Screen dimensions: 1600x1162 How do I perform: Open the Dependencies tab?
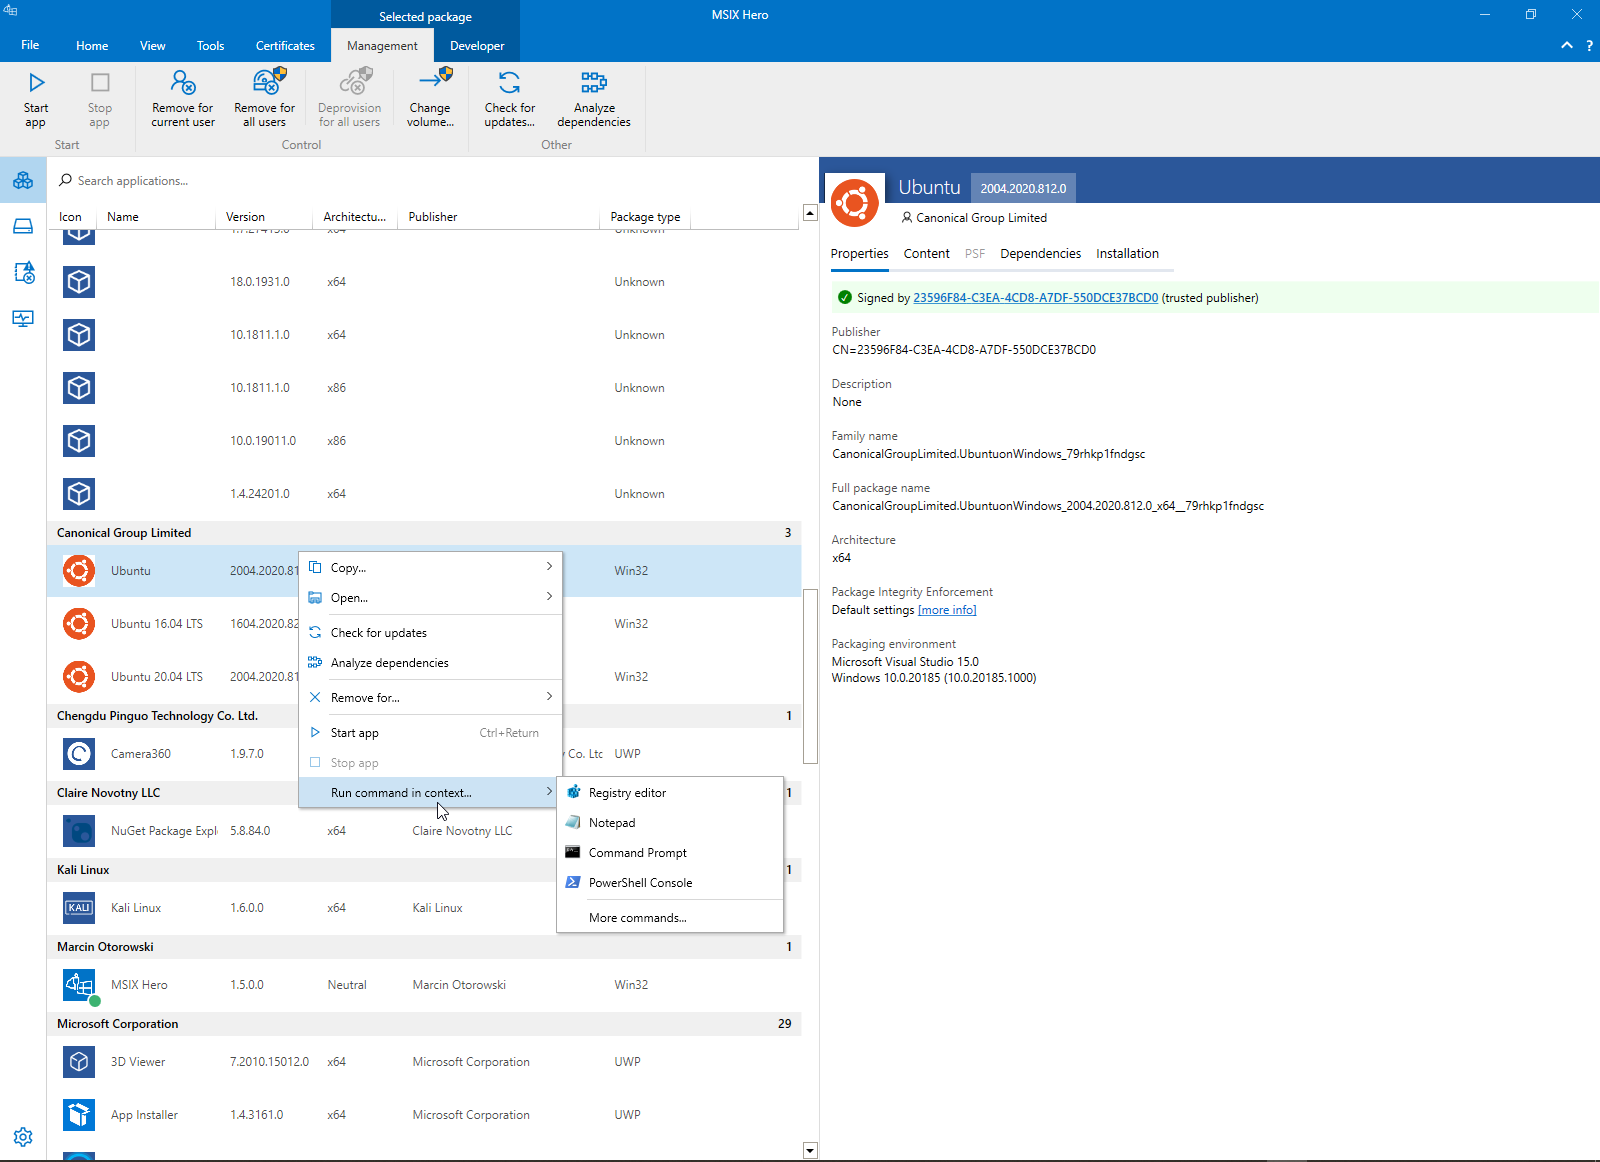pyautogui.click(x=1040, y=254)
